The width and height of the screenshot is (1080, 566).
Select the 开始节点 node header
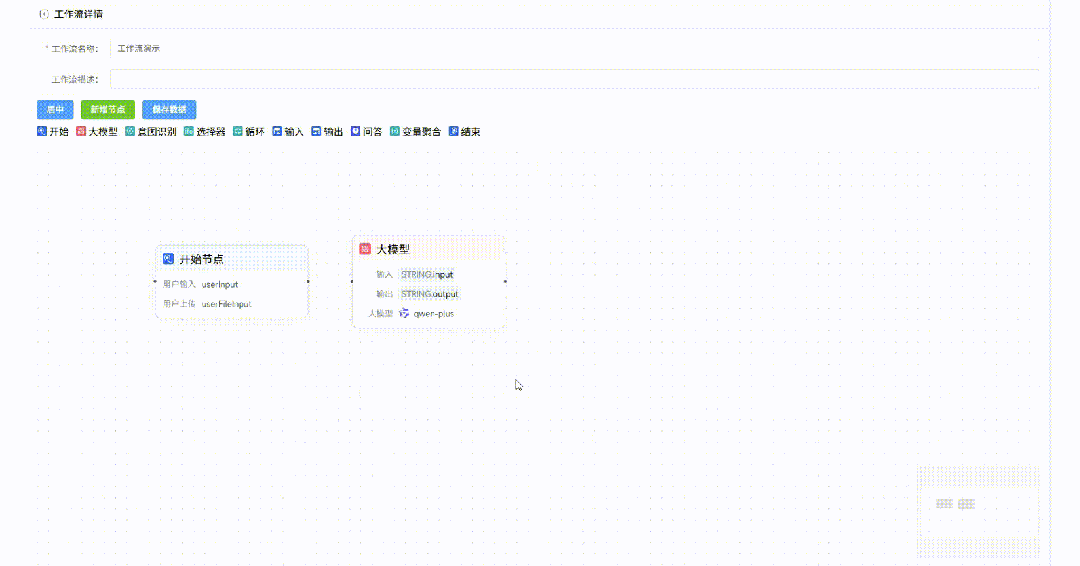[x=231, y=258]
